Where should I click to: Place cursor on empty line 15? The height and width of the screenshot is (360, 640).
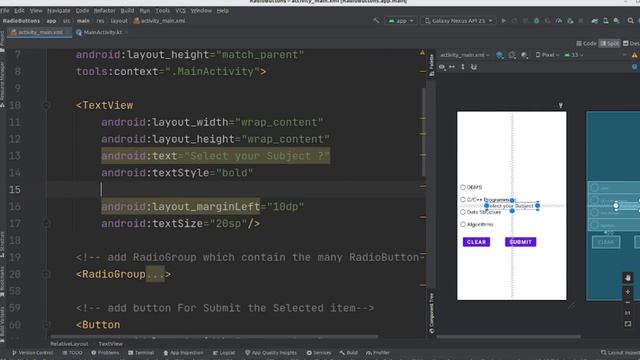tap(237, 190)
